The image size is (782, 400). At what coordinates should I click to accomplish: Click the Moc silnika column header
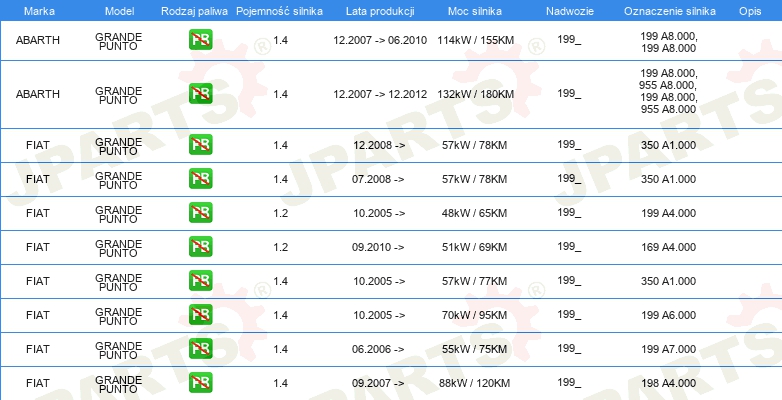pos(475,11)
